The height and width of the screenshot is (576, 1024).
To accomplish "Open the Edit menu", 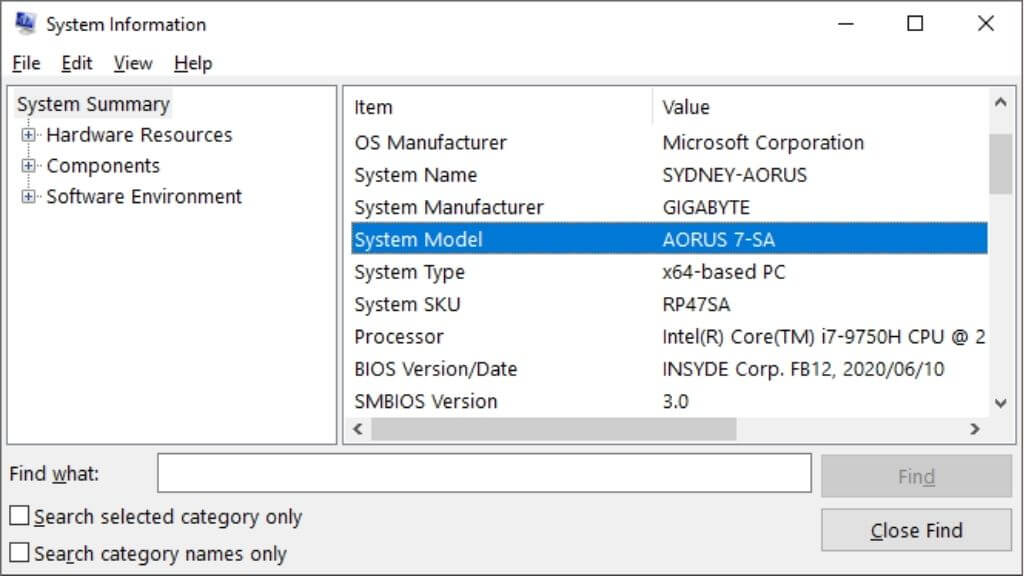I will (76, 63).
